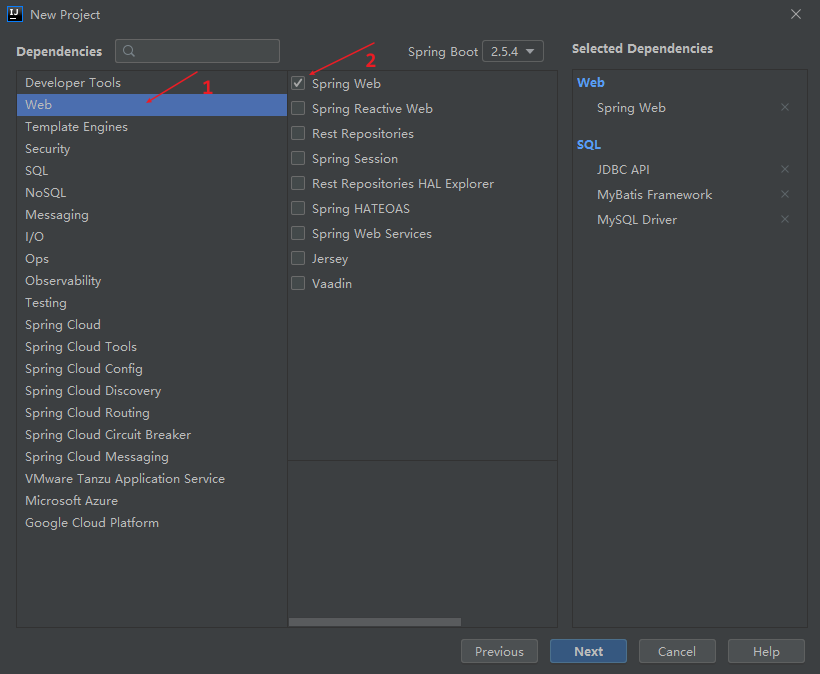The height and width of the screenshot is (674, 820).
Task: Click the horizontal scrollbar in description pane
Action: (374, 622)
